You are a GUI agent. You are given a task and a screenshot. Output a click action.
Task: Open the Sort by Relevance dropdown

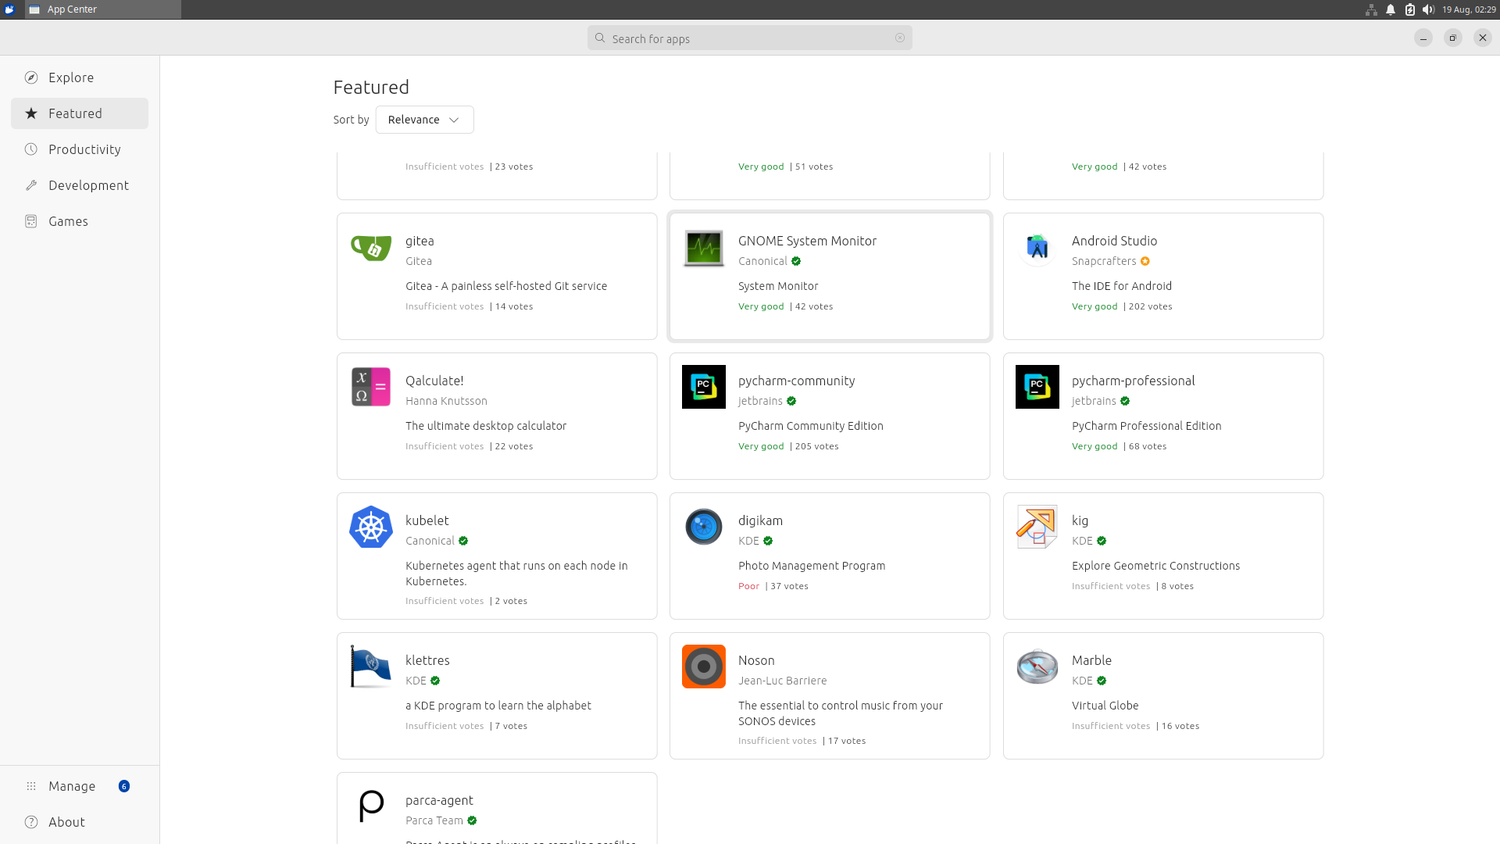pos(424,119)
